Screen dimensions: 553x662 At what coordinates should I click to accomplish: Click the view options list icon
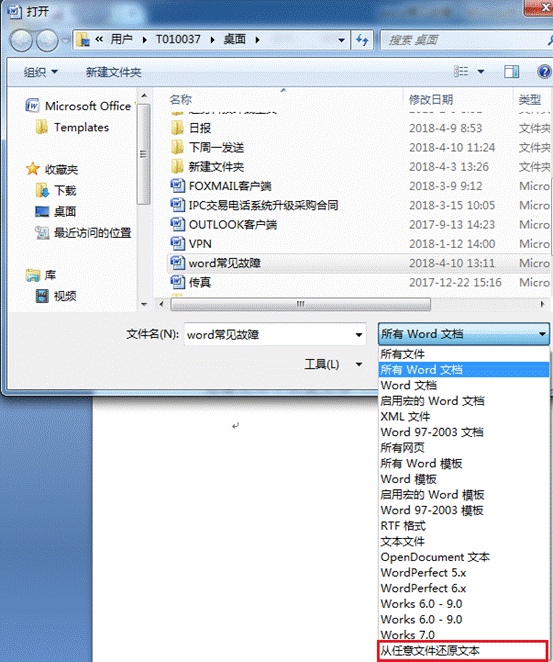point(461,71)
